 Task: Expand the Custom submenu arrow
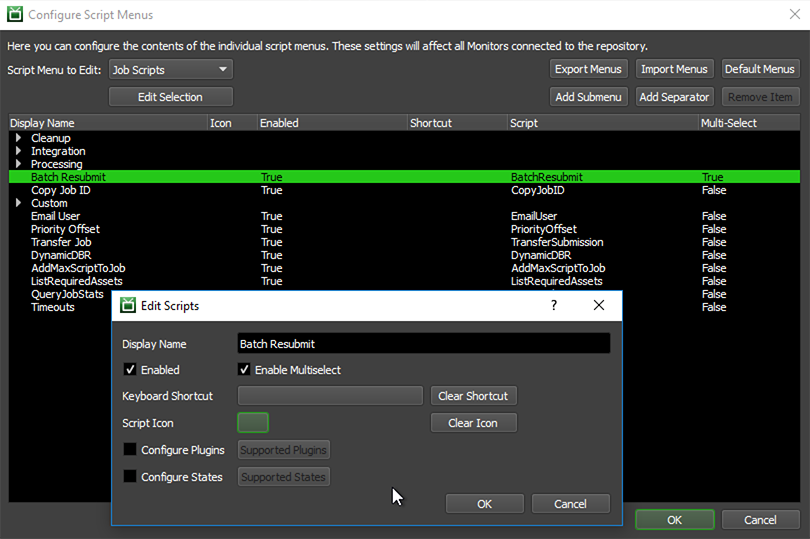pyautogui.click(x=18, y=203)
